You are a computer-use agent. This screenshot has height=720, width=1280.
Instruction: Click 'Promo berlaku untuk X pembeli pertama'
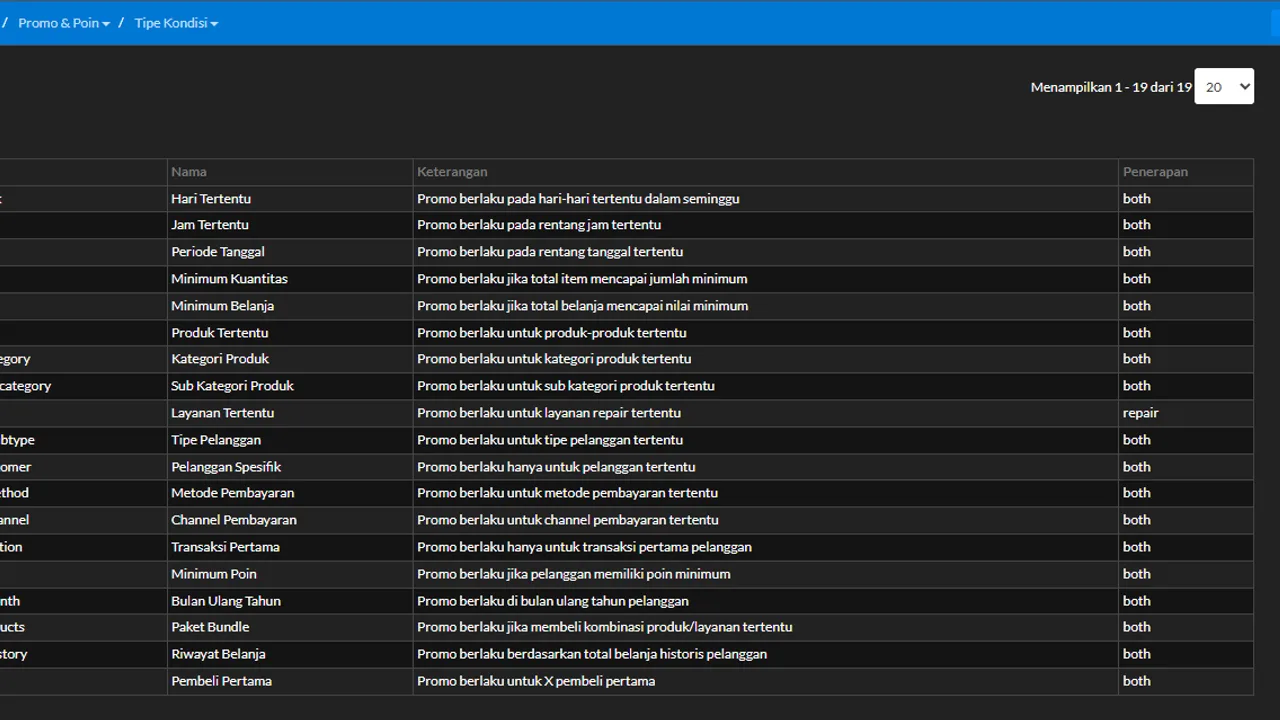[x=536, y=681]
